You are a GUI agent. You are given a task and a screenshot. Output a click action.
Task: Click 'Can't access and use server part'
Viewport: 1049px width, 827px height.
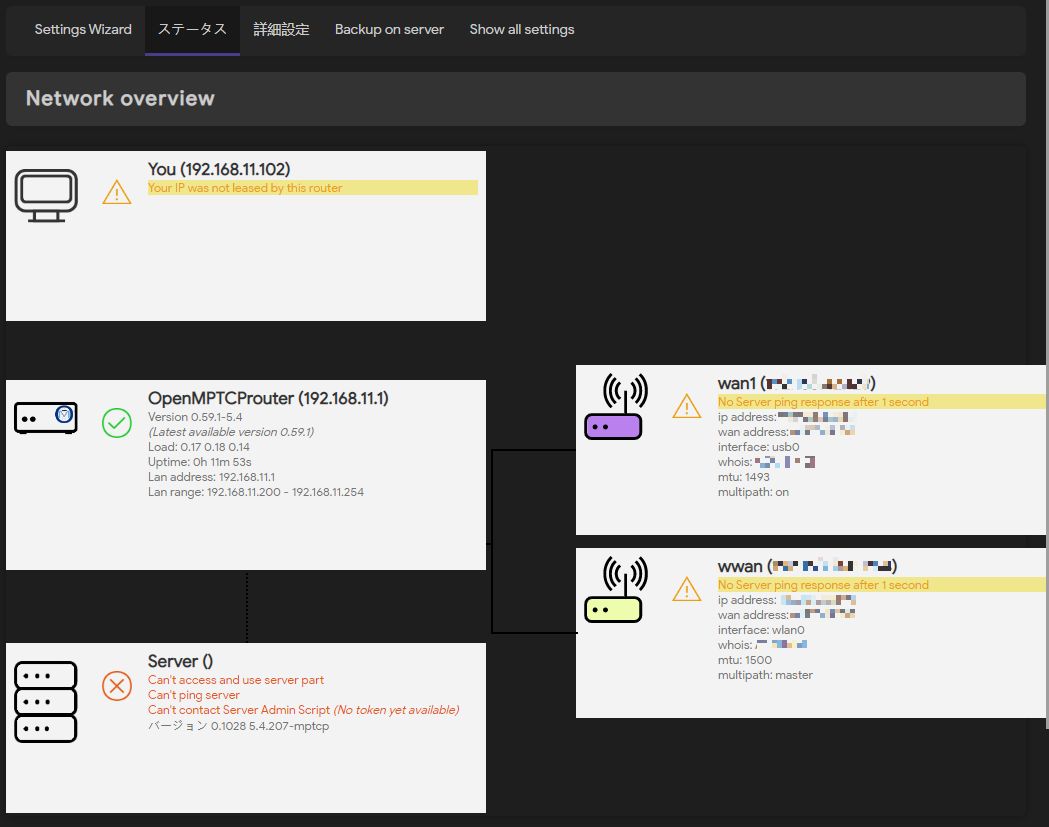pyautogui.click(x=235, y=680)
